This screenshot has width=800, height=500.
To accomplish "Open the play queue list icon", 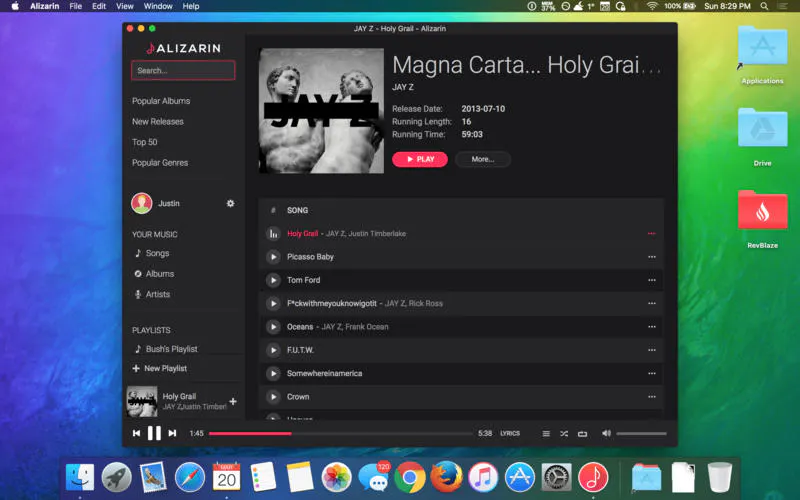I will tap(546, 434).
